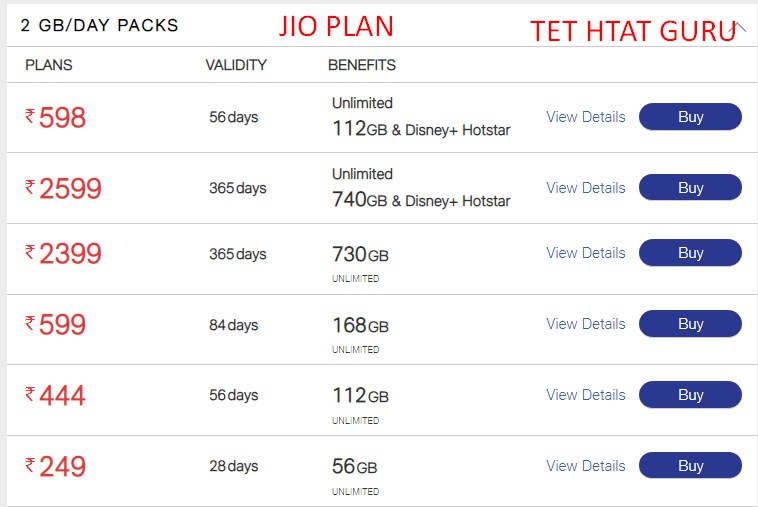Screen dimensions: 758x507
Task: View Details for the ₹2399 plan
Action: coord(586,252)
